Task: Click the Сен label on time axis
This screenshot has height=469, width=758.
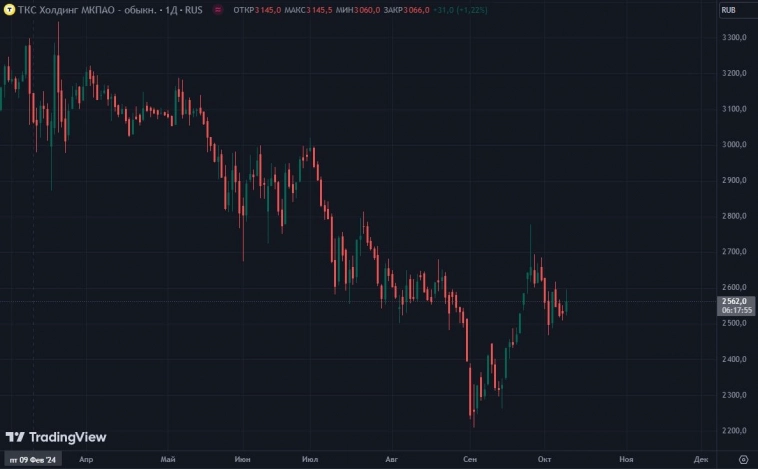Action: [470, 459]
